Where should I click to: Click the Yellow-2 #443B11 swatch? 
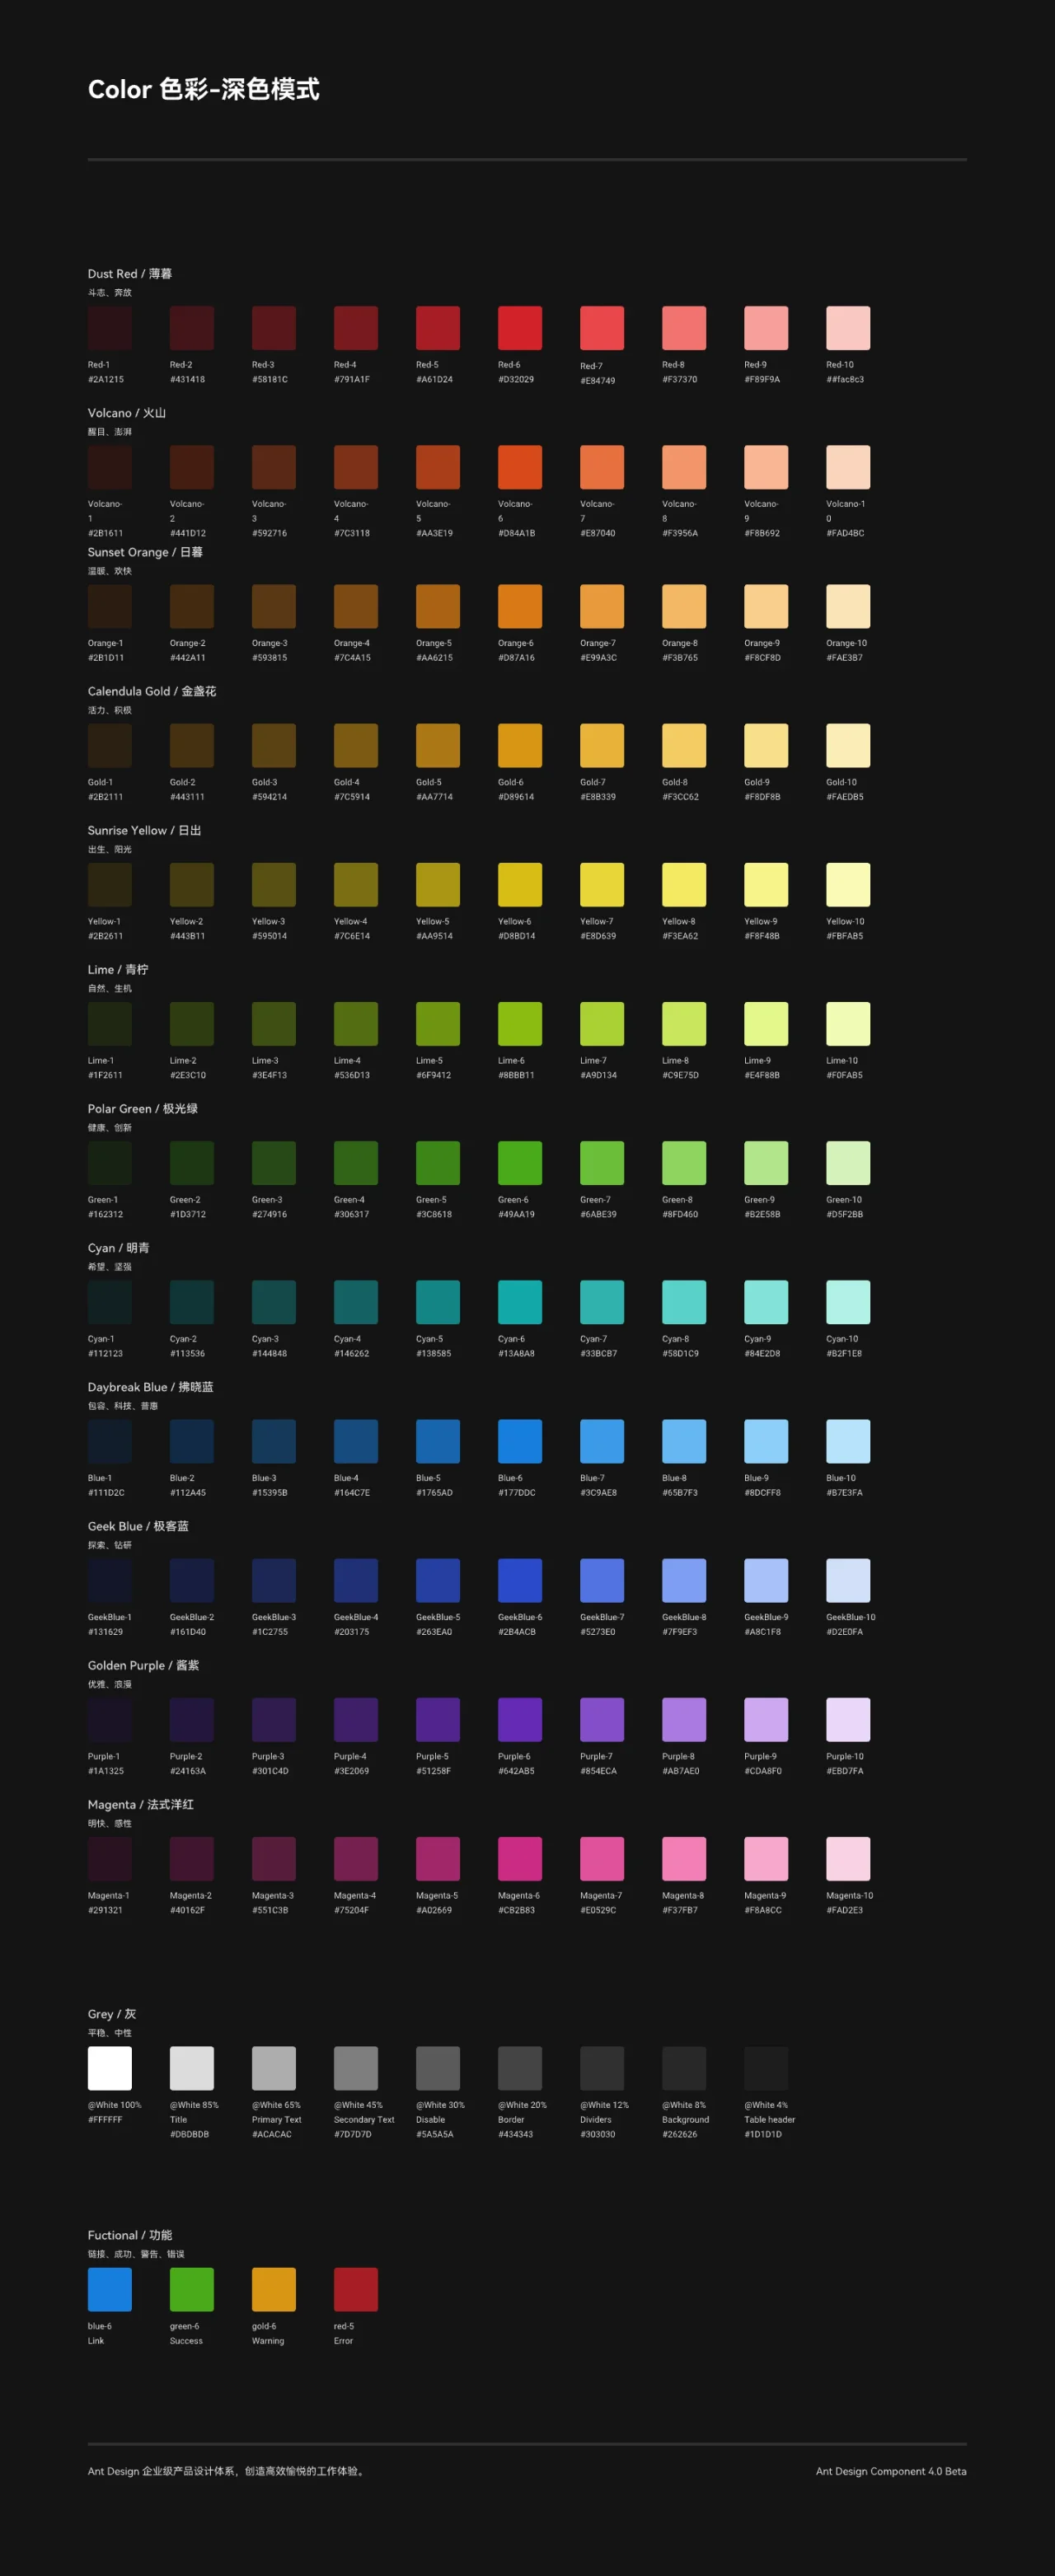click(192, 884)
